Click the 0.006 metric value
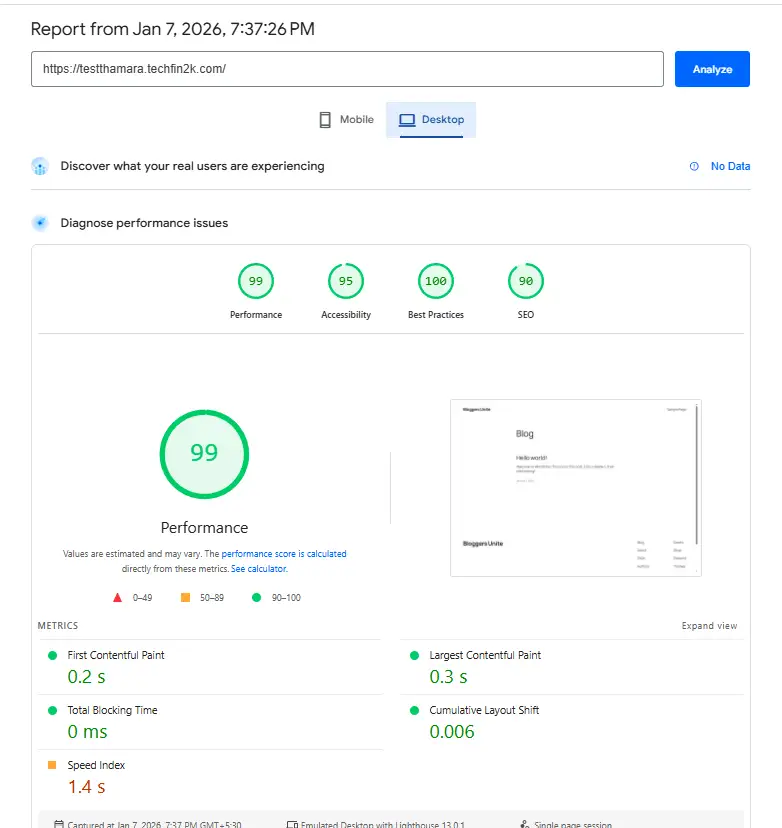 [452, 732]
